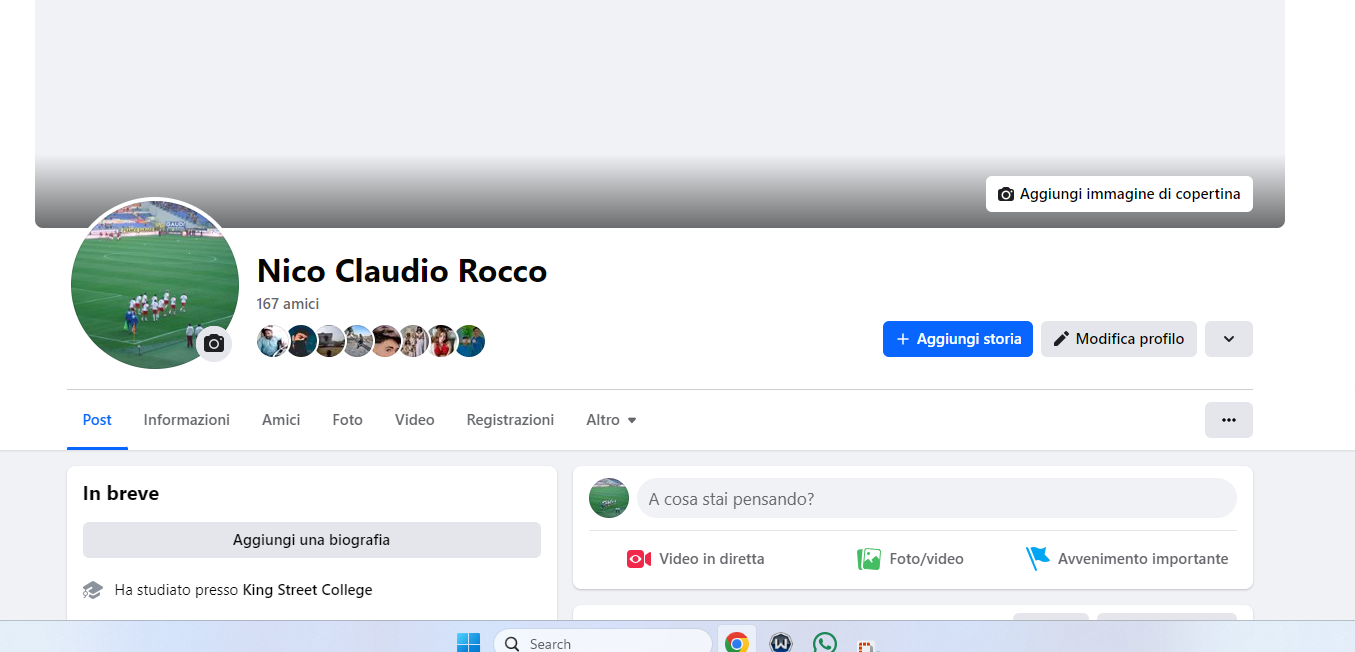
Task: Select the Post tab
Action: click(97, 420)
